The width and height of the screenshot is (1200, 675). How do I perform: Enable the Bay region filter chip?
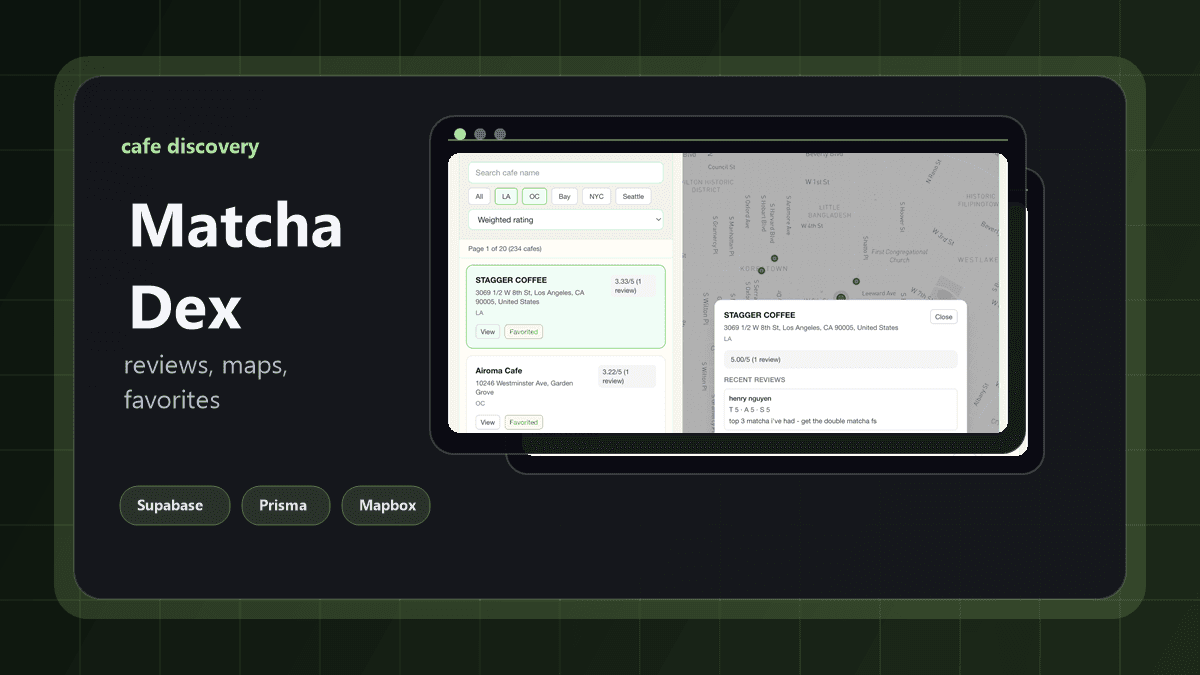(565, 197)
